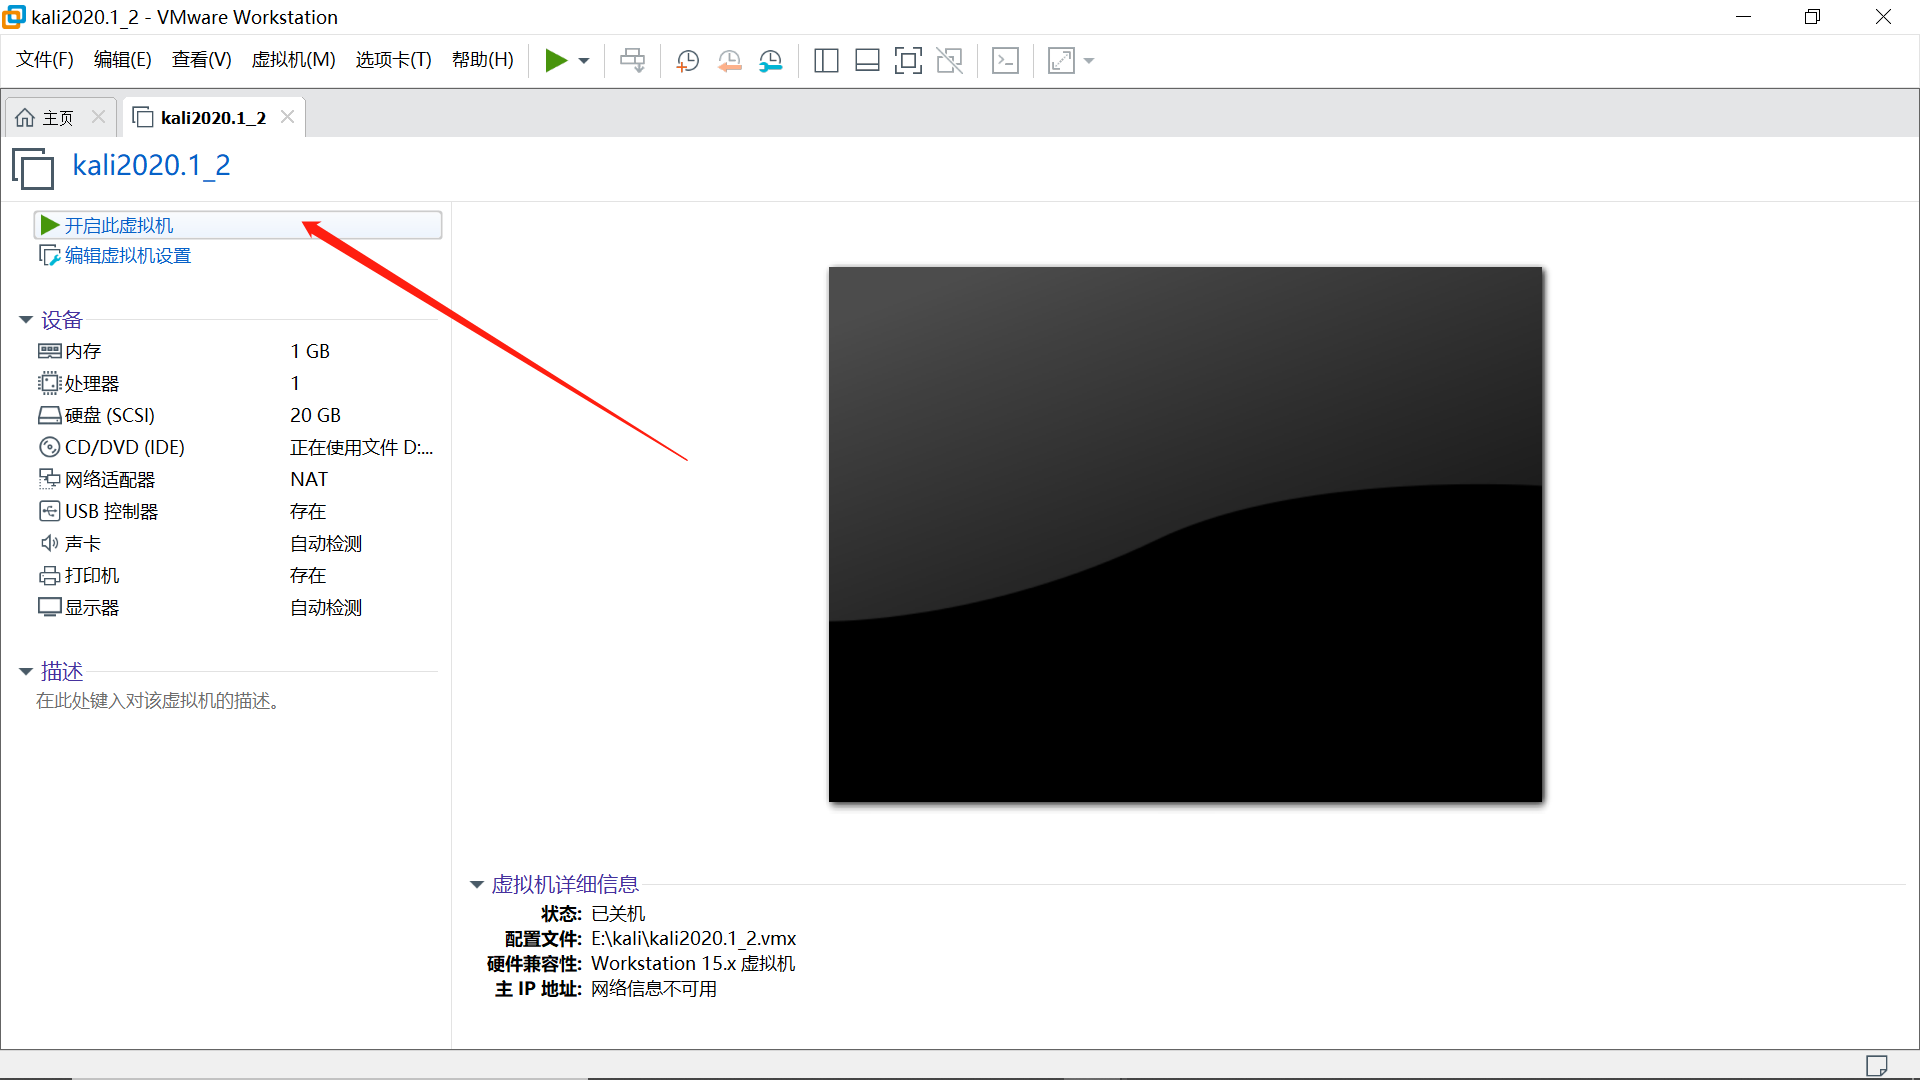Open the stretch guest dropdown arrow
Image resolution: width=1920 pixels, height=1080 pixels.
coord(1089,61)
